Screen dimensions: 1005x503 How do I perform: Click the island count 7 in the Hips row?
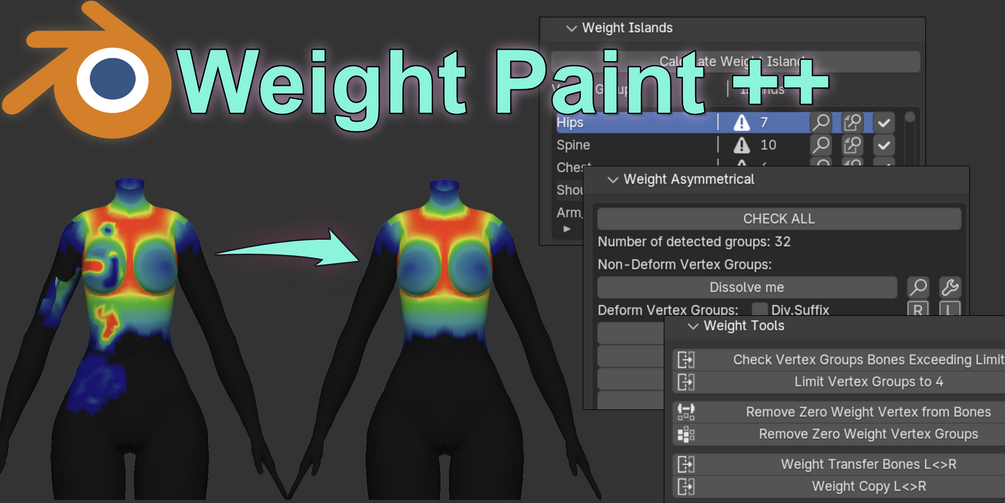[764, 122]
